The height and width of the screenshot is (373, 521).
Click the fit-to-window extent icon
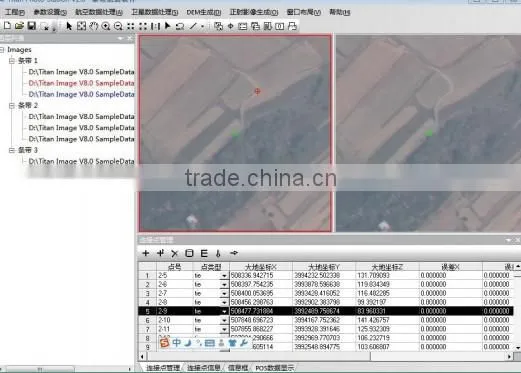81,26
